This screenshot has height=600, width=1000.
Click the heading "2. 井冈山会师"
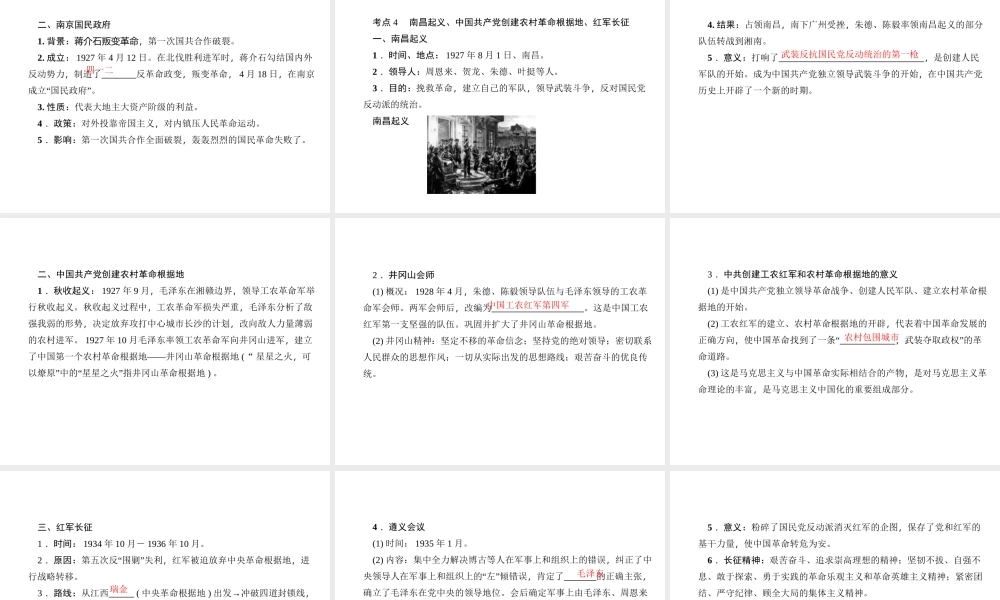404,275
